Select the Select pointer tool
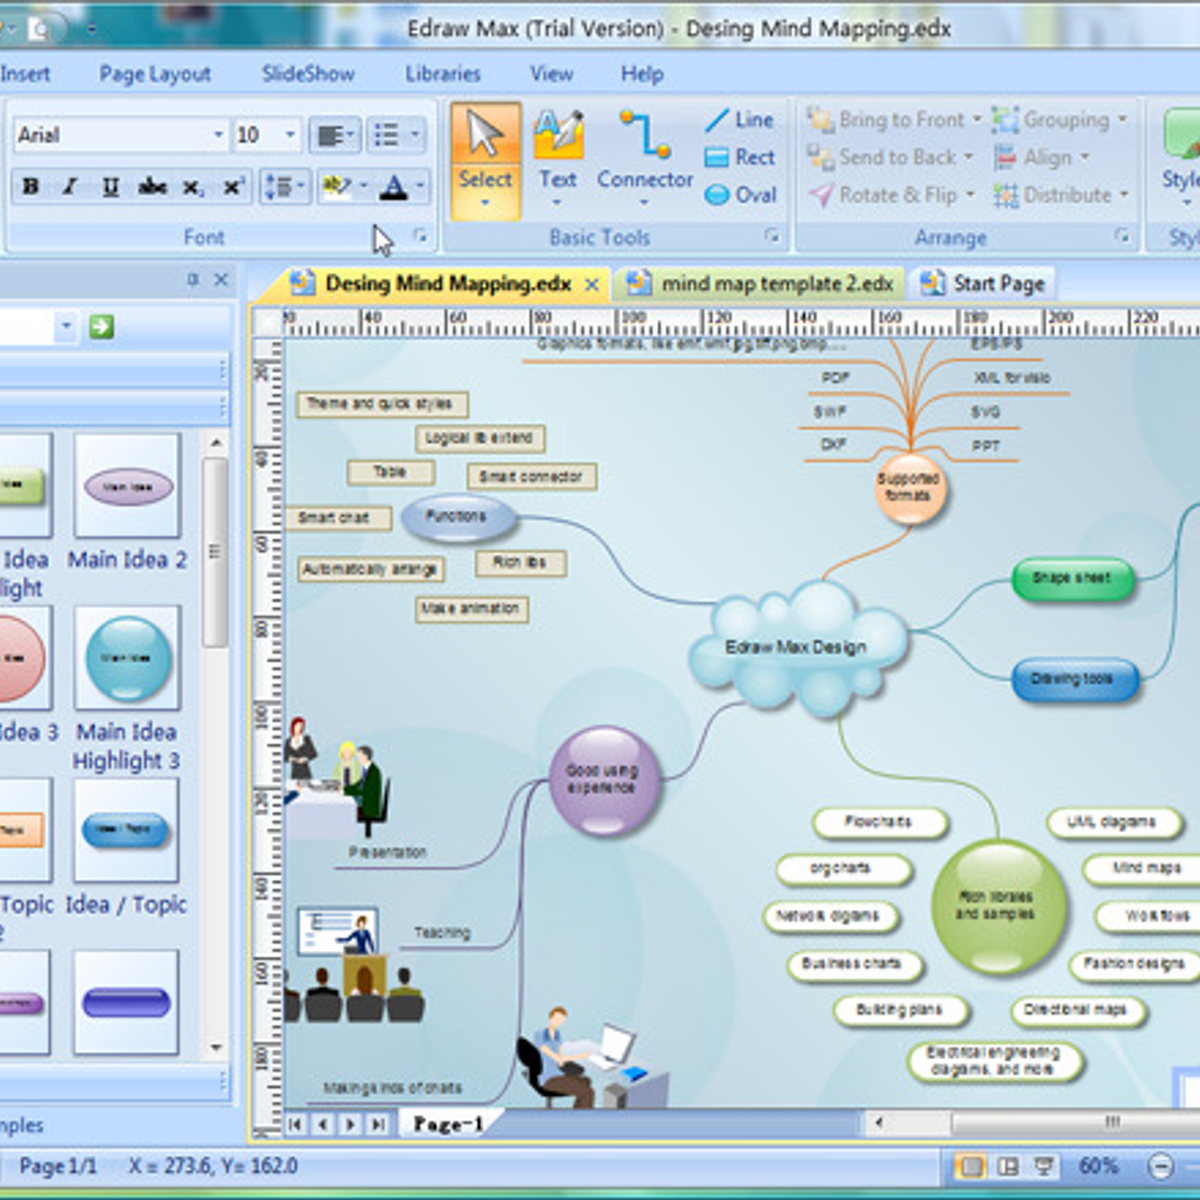1200x1200 pixels. [485, 160]
